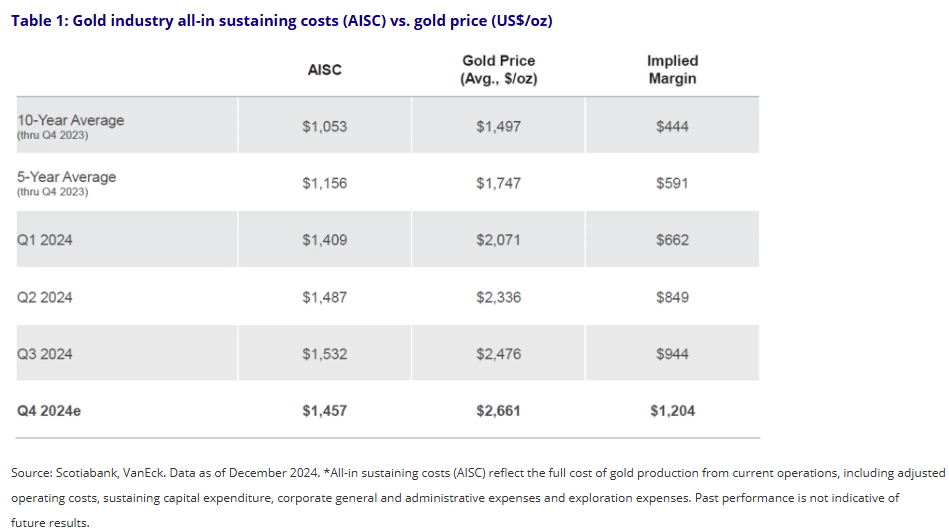The width and height of the screenshot is (949, 532).
Task: Click the 5-Year Average row label
Action: (x=67, y=178)
